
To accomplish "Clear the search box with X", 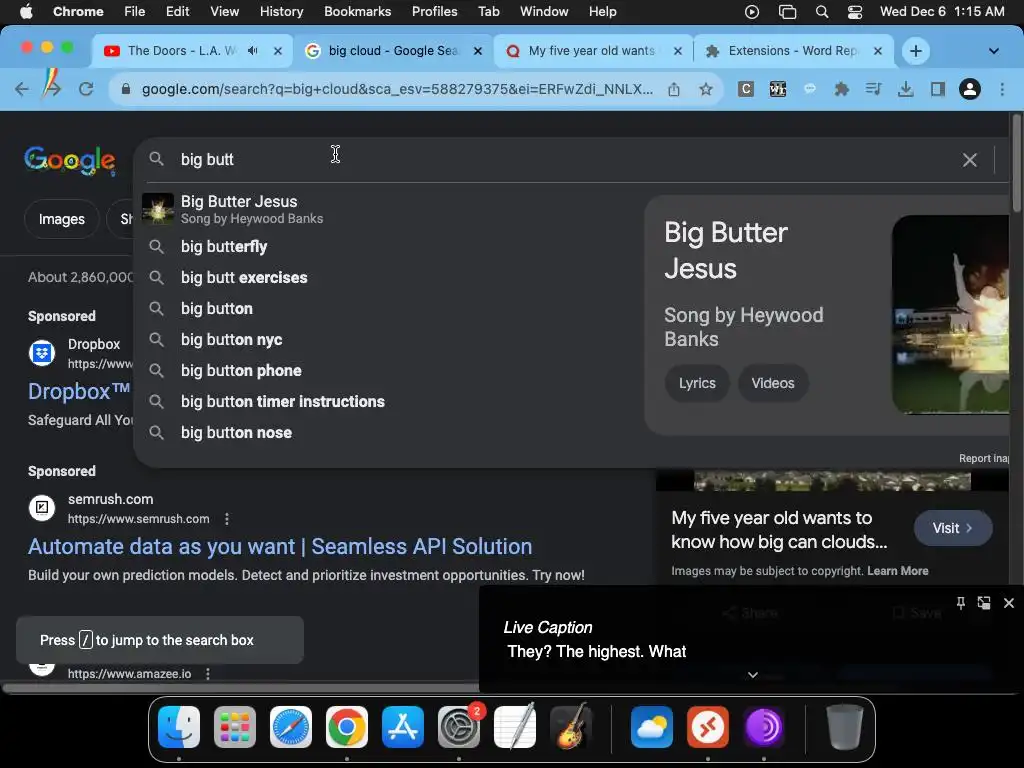I will click(969, 159).
